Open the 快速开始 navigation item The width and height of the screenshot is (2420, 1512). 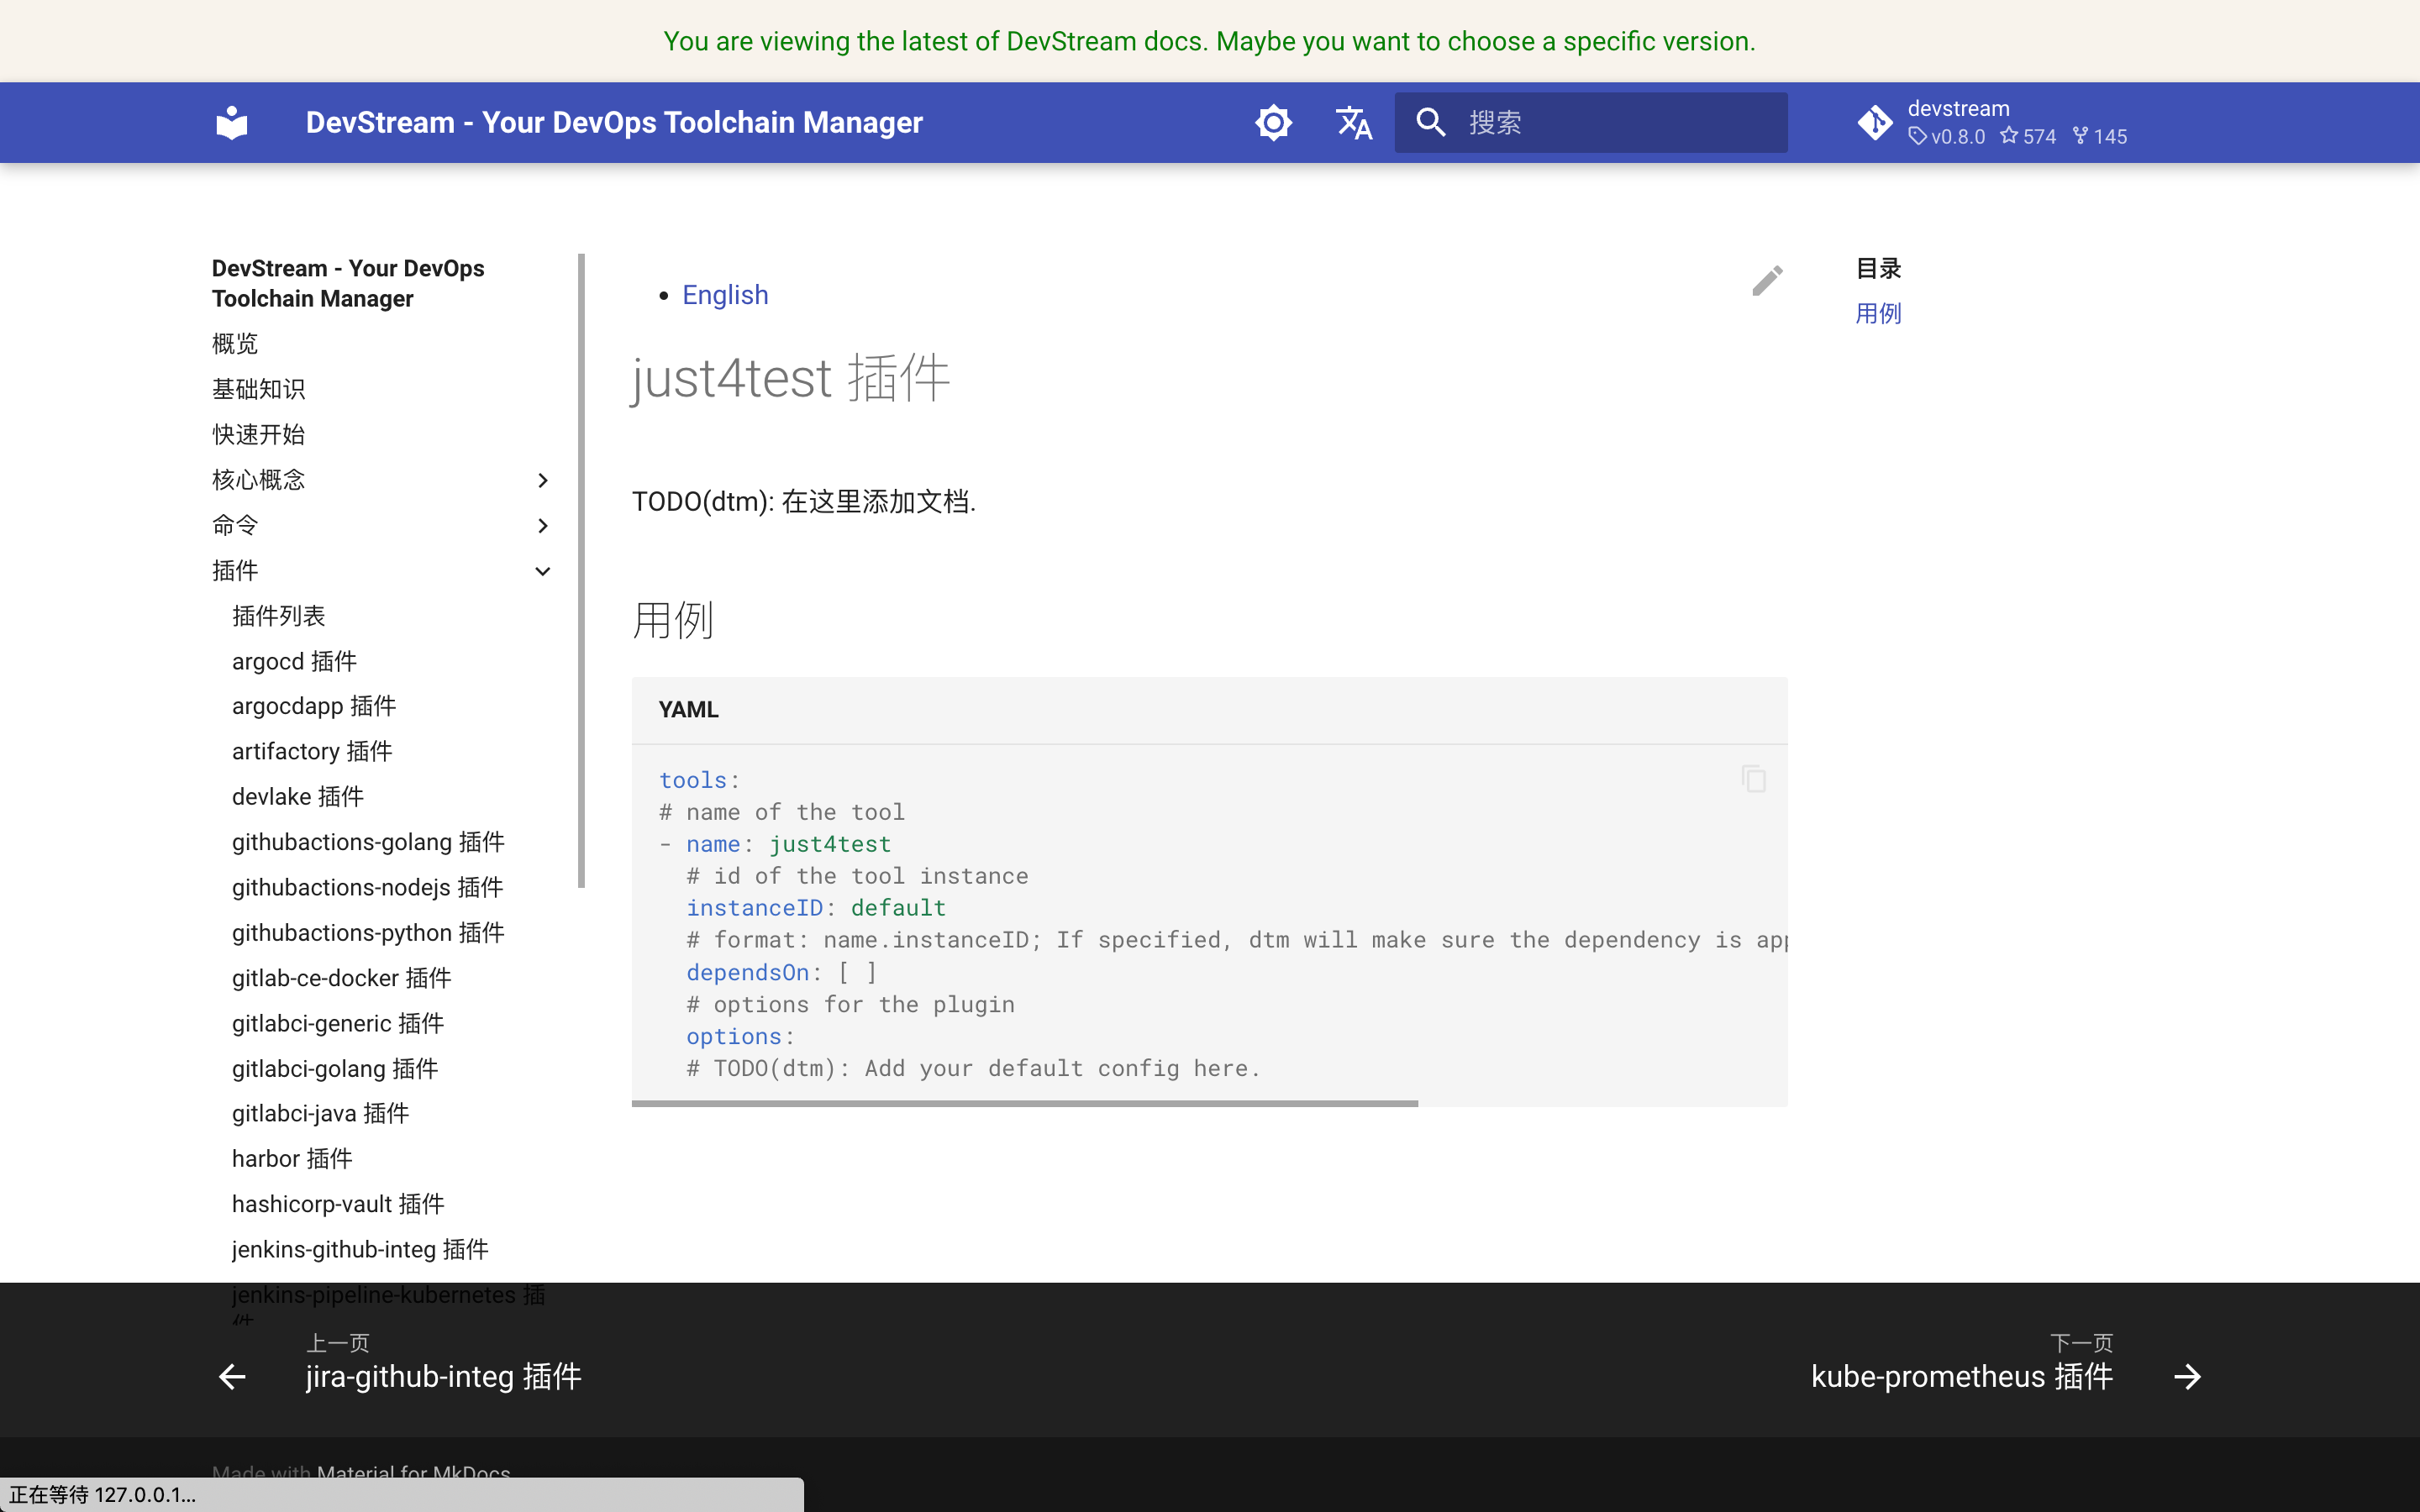(258, 434)
